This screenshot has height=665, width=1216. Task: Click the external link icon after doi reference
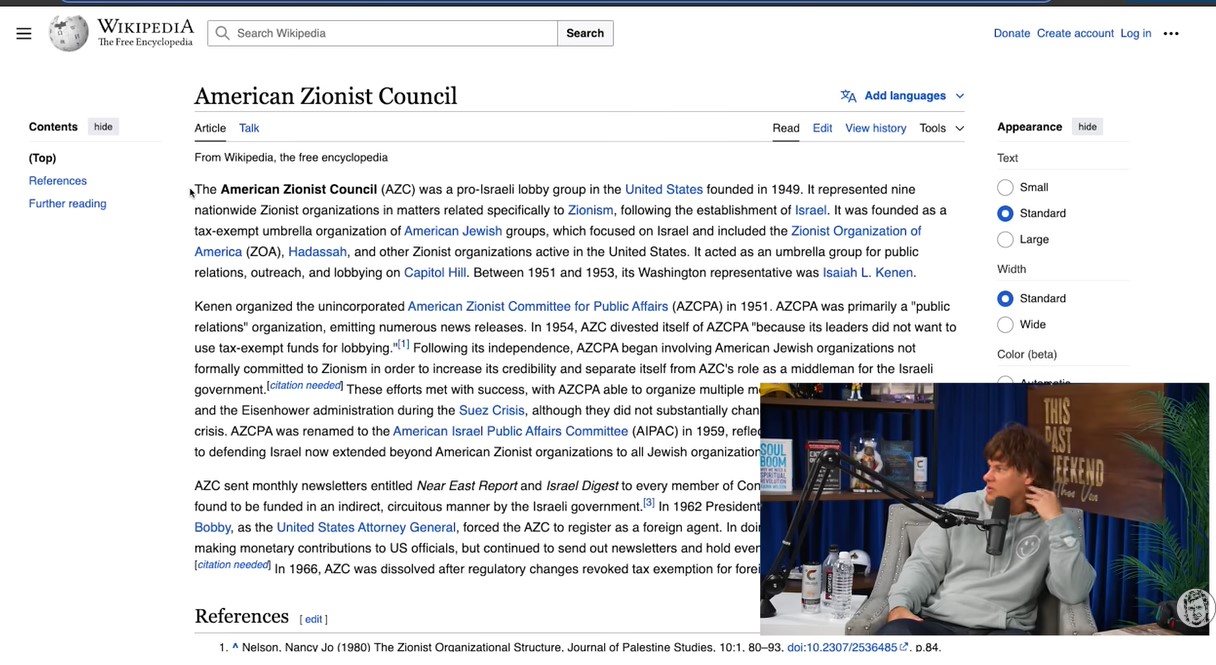tap(904, 647)
